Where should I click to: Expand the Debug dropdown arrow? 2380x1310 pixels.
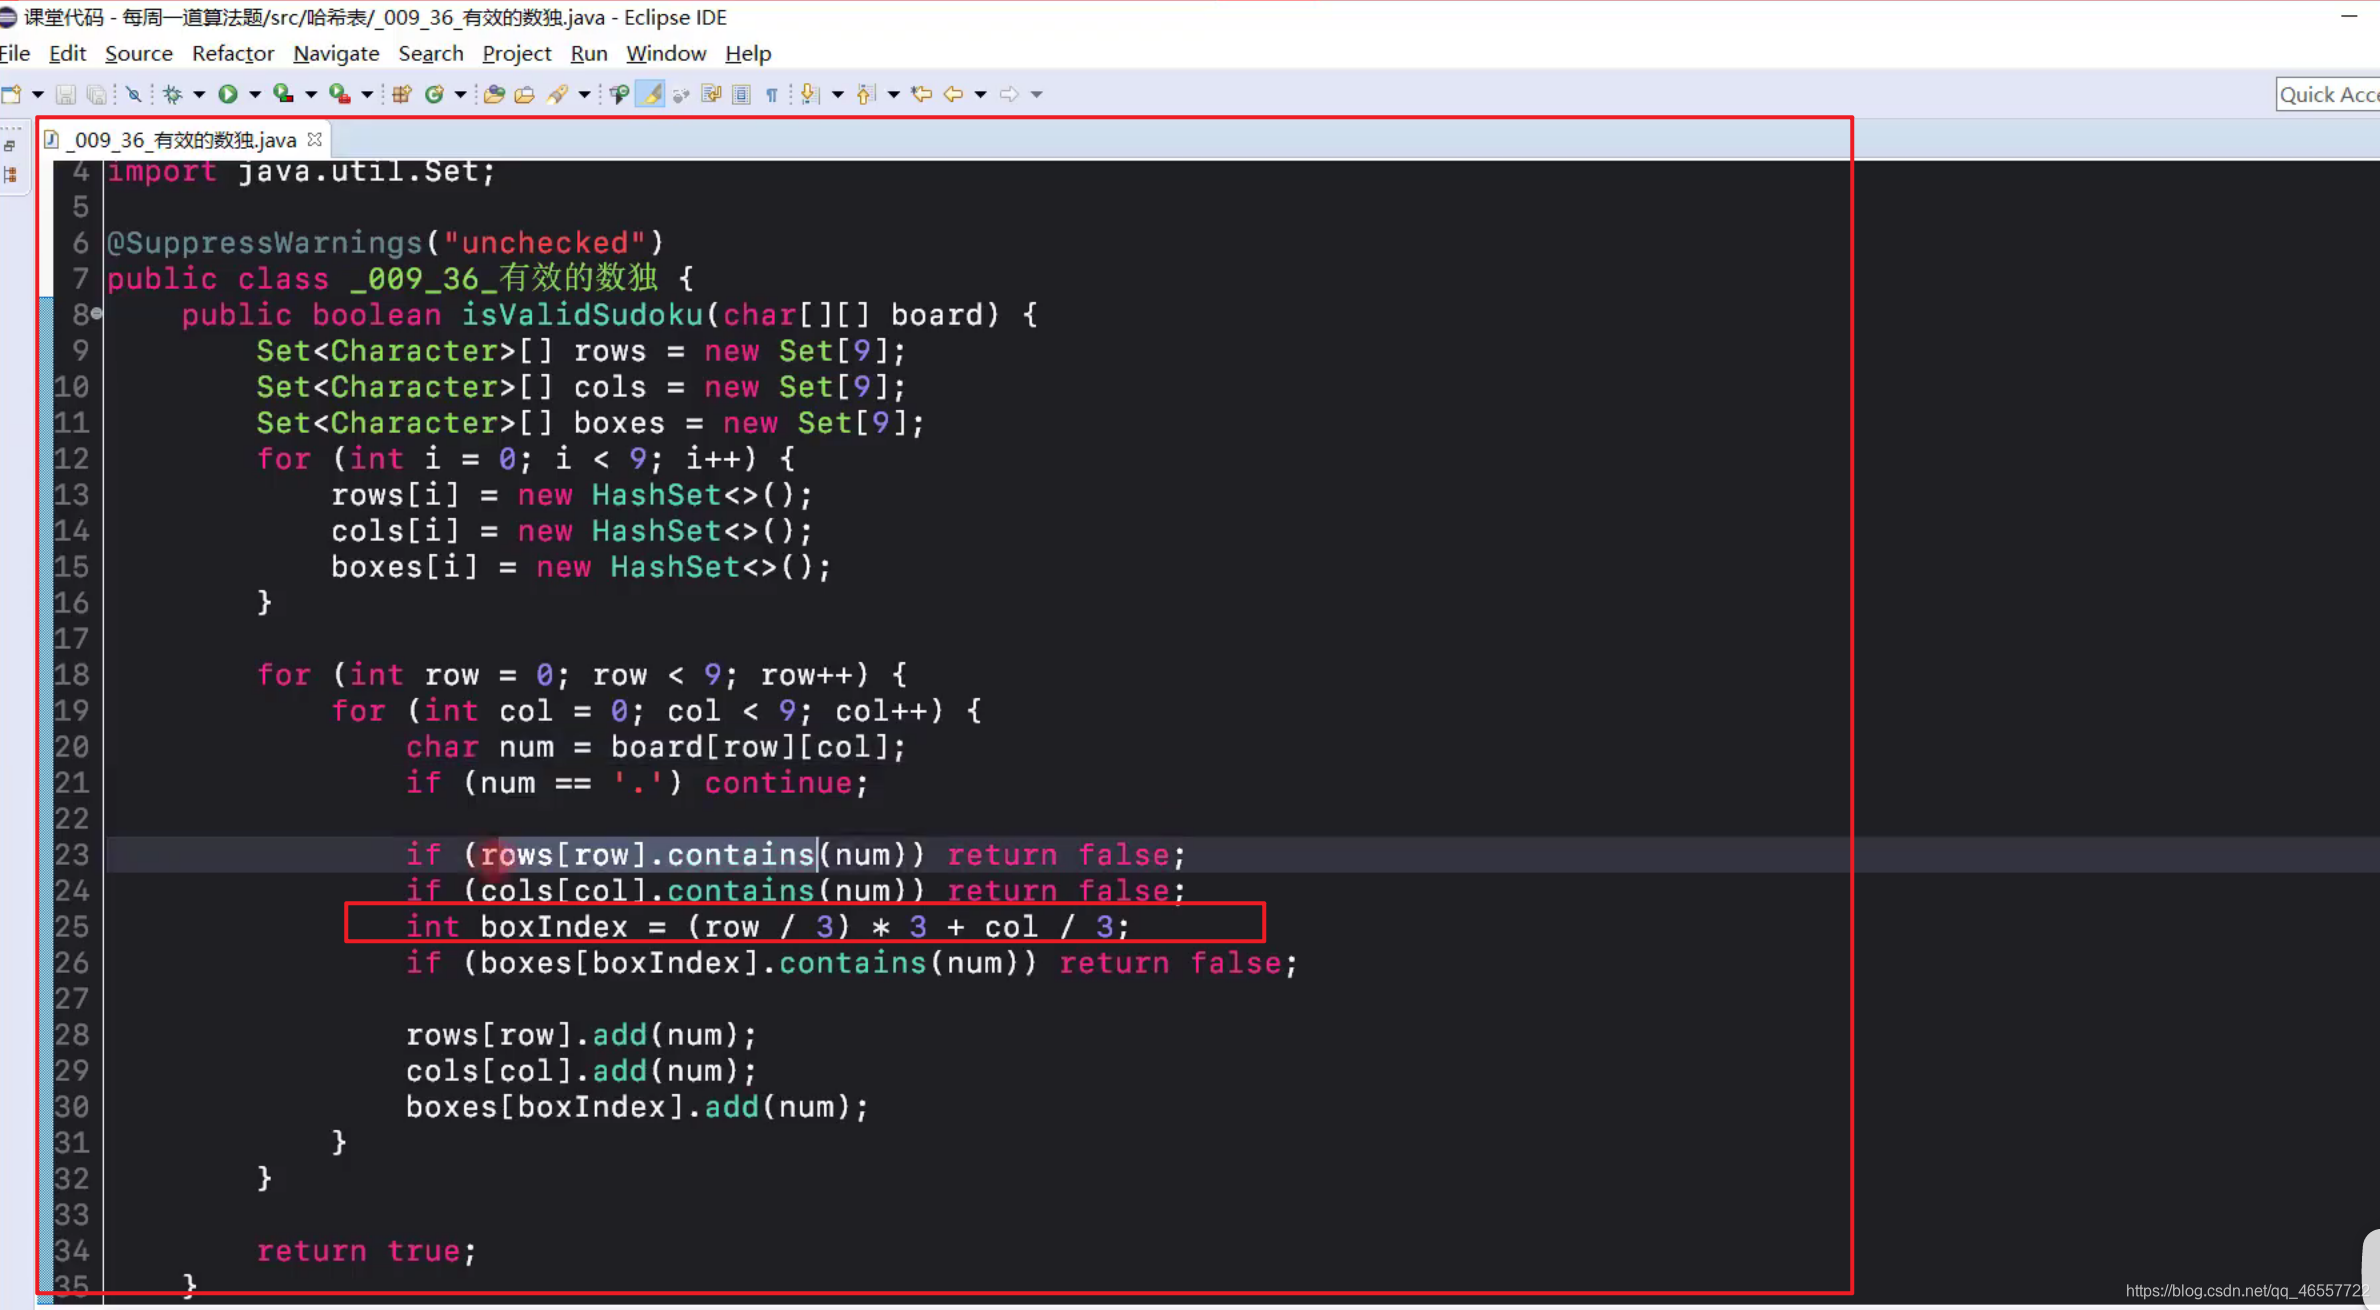pos(199,94)
